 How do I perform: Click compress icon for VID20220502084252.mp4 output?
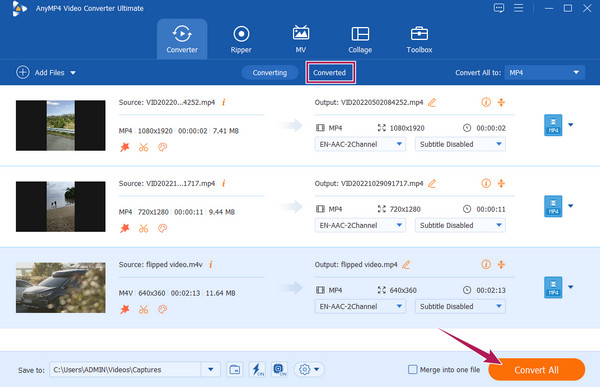click(501, 102)
